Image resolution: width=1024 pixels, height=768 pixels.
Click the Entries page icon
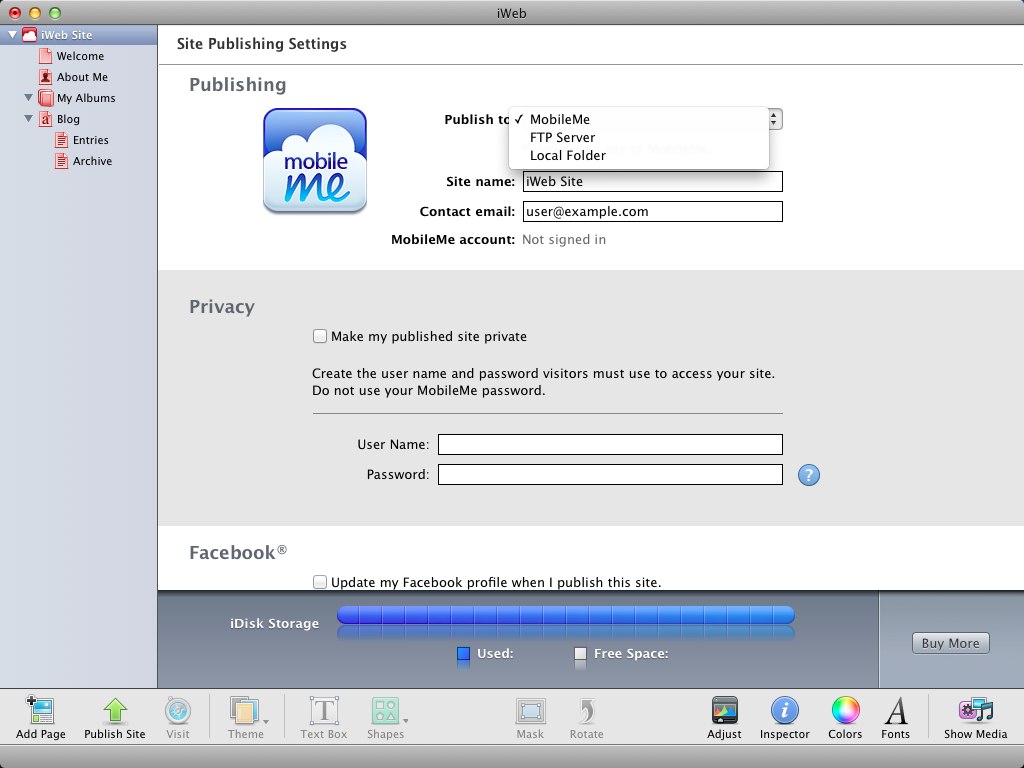pyautogui.click(x=61, y=140)
